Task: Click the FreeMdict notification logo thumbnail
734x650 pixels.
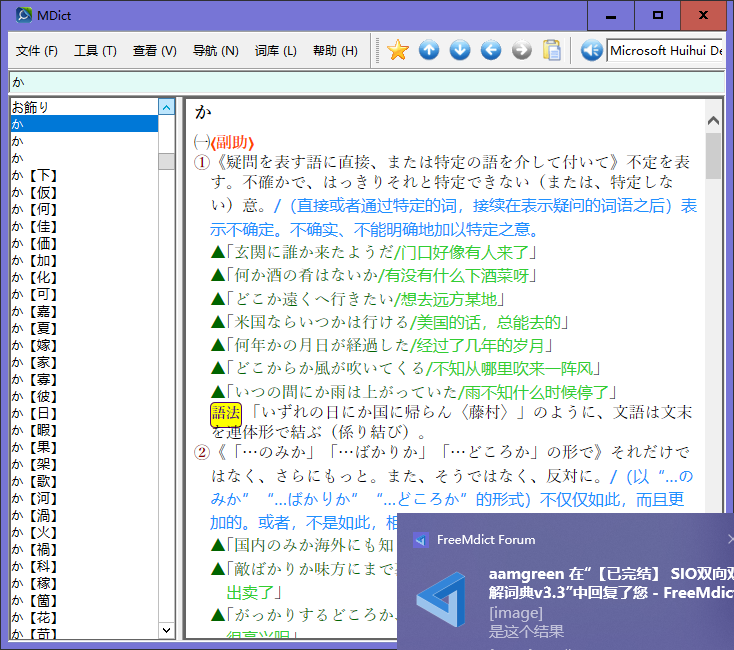Action: (x=441, y=599)
